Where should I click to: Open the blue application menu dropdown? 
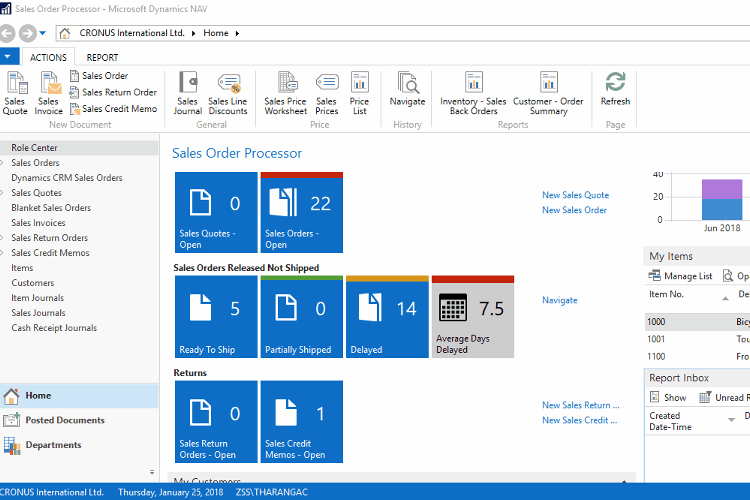9,57
